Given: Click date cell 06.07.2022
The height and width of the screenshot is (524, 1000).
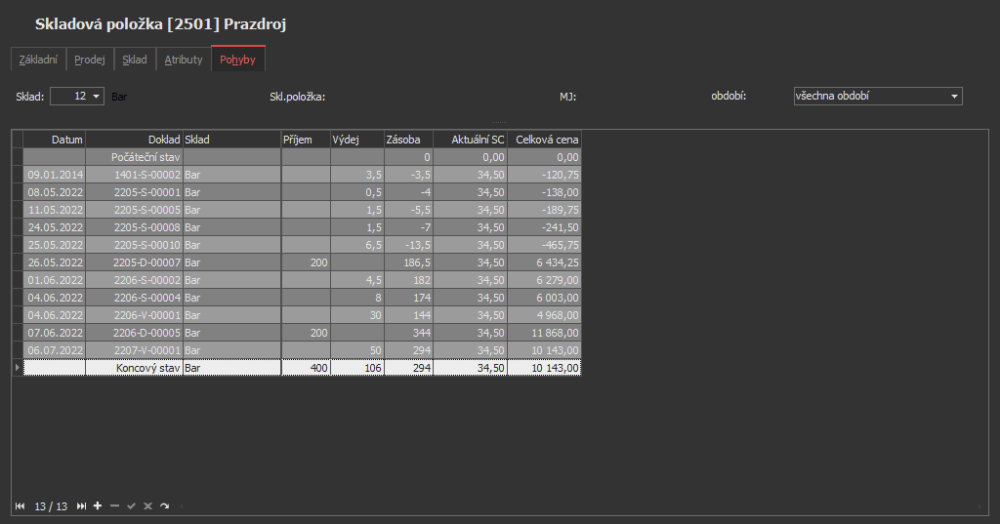Looking at the screenshot, I should click(54, 350).
